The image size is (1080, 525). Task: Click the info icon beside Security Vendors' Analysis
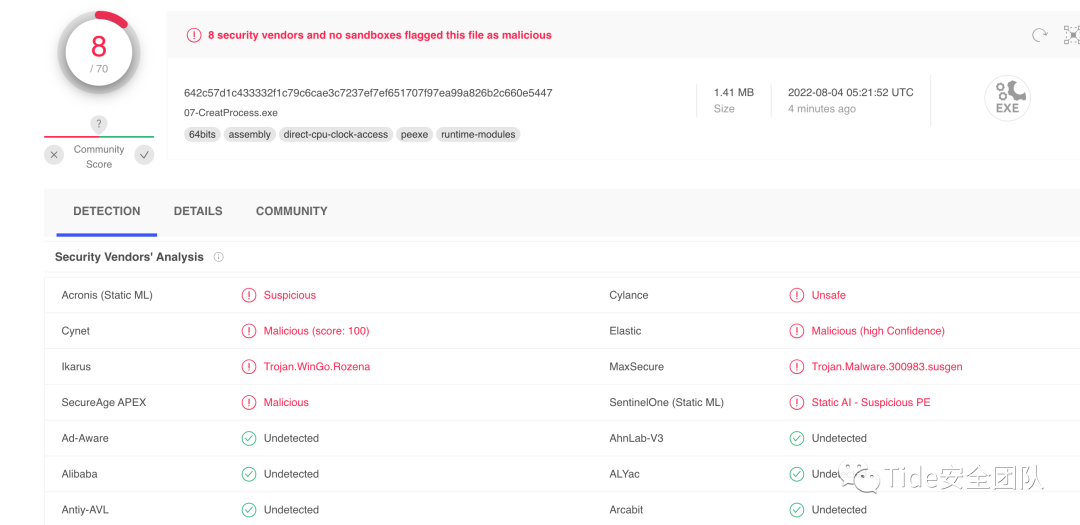(x=219, y=257)
